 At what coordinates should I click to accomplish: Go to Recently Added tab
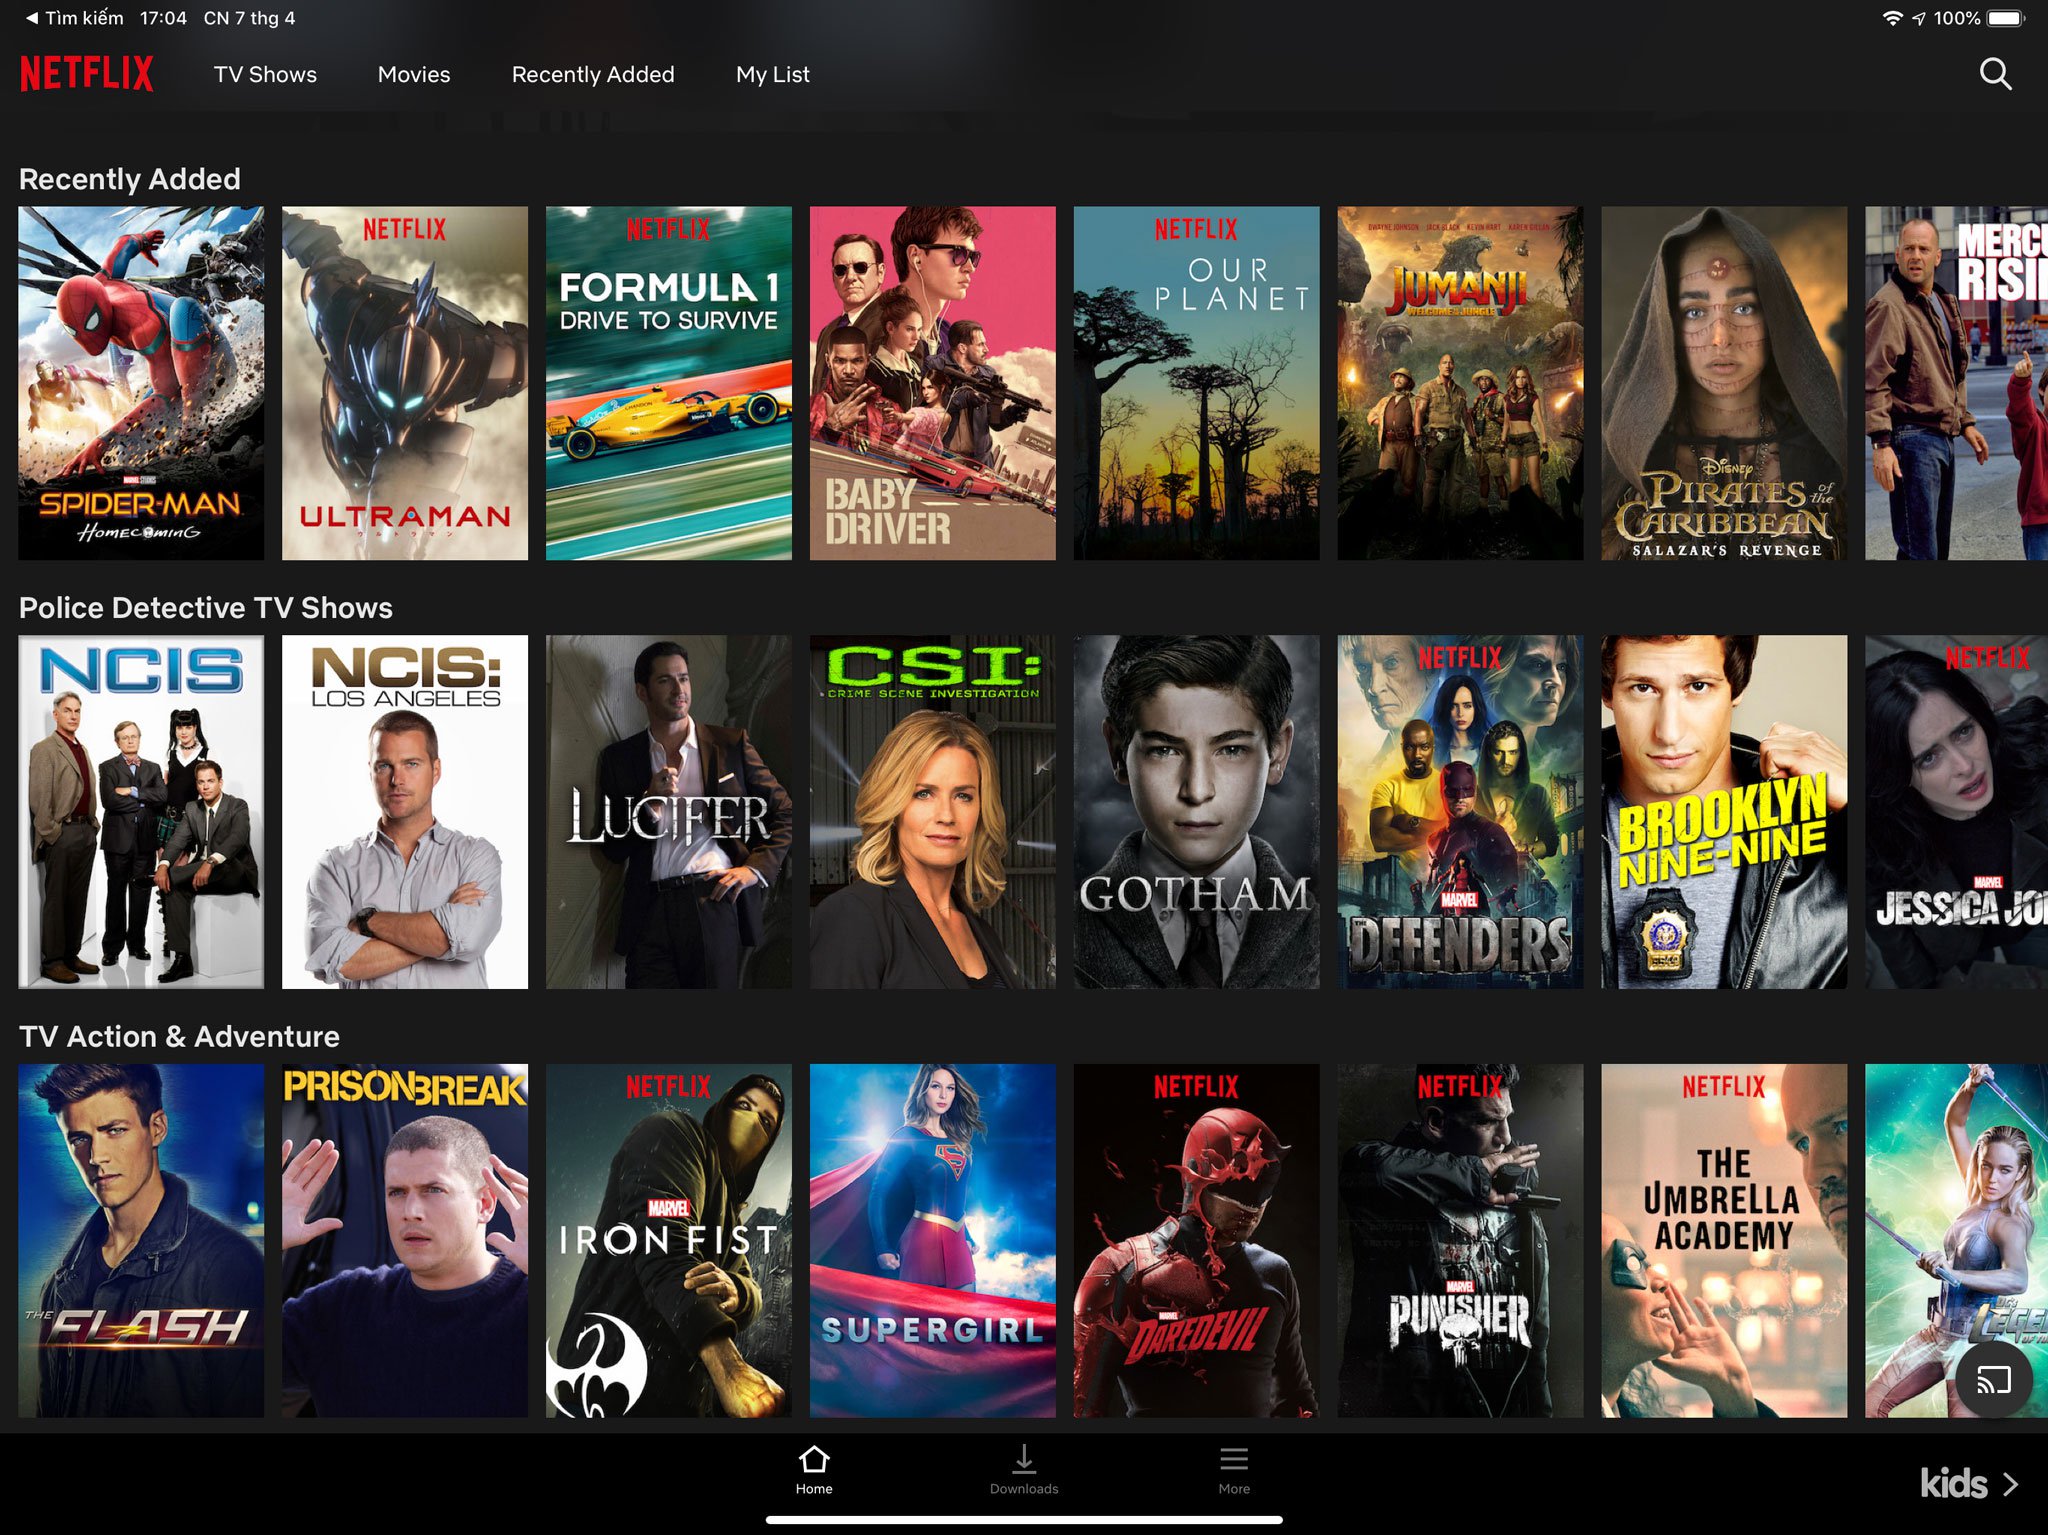(593, 75)
